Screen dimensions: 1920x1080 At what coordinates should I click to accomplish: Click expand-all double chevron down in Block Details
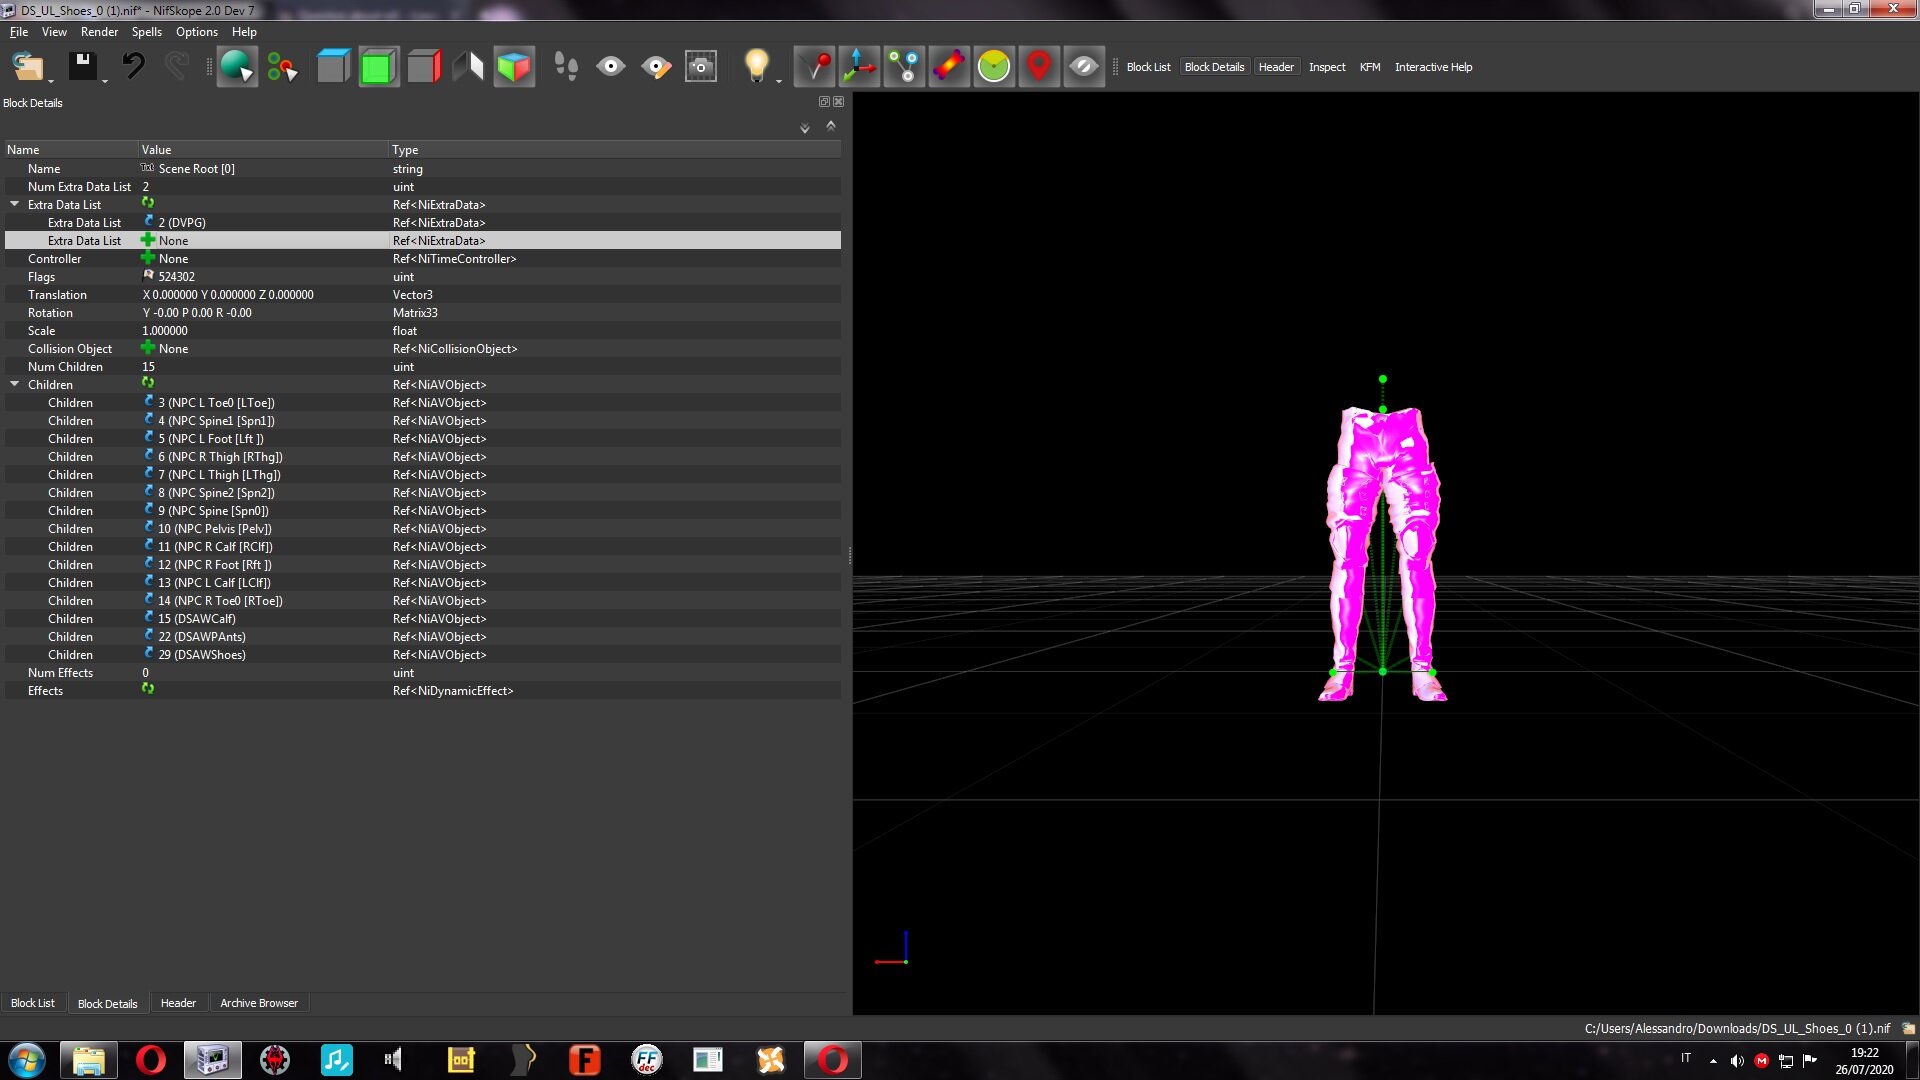[x=805, y=128]
